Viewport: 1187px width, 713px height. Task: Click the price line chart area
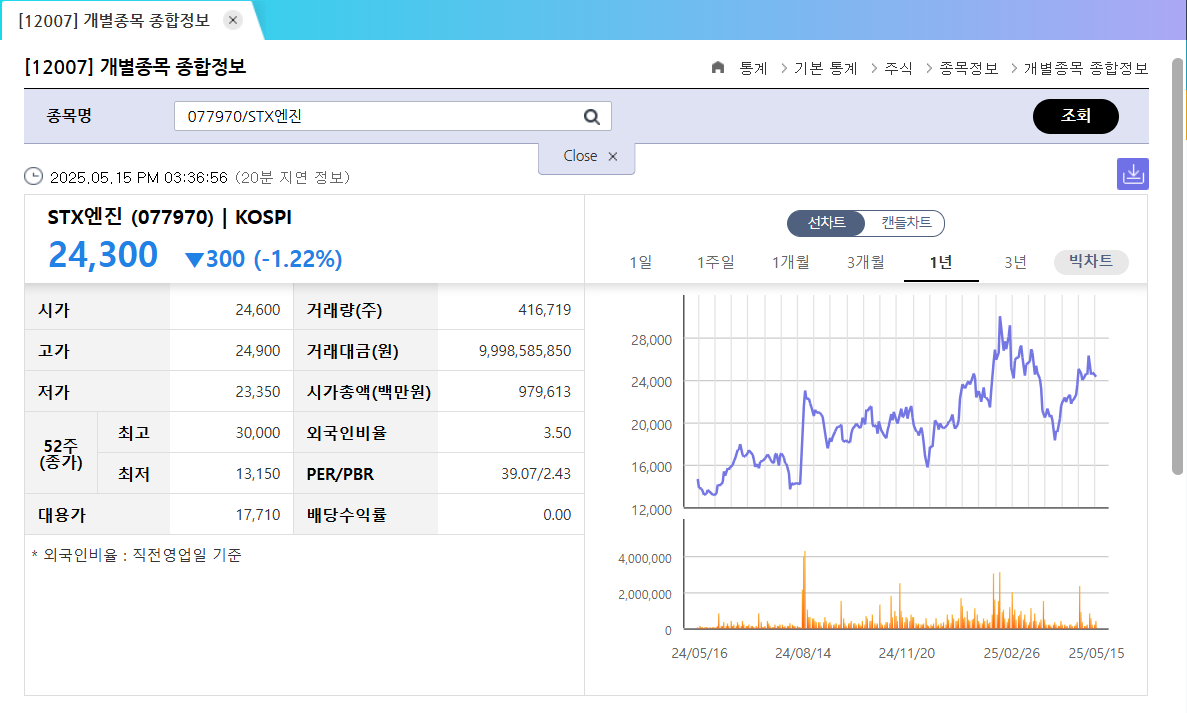pyautogui.click(x=896, y=402)
